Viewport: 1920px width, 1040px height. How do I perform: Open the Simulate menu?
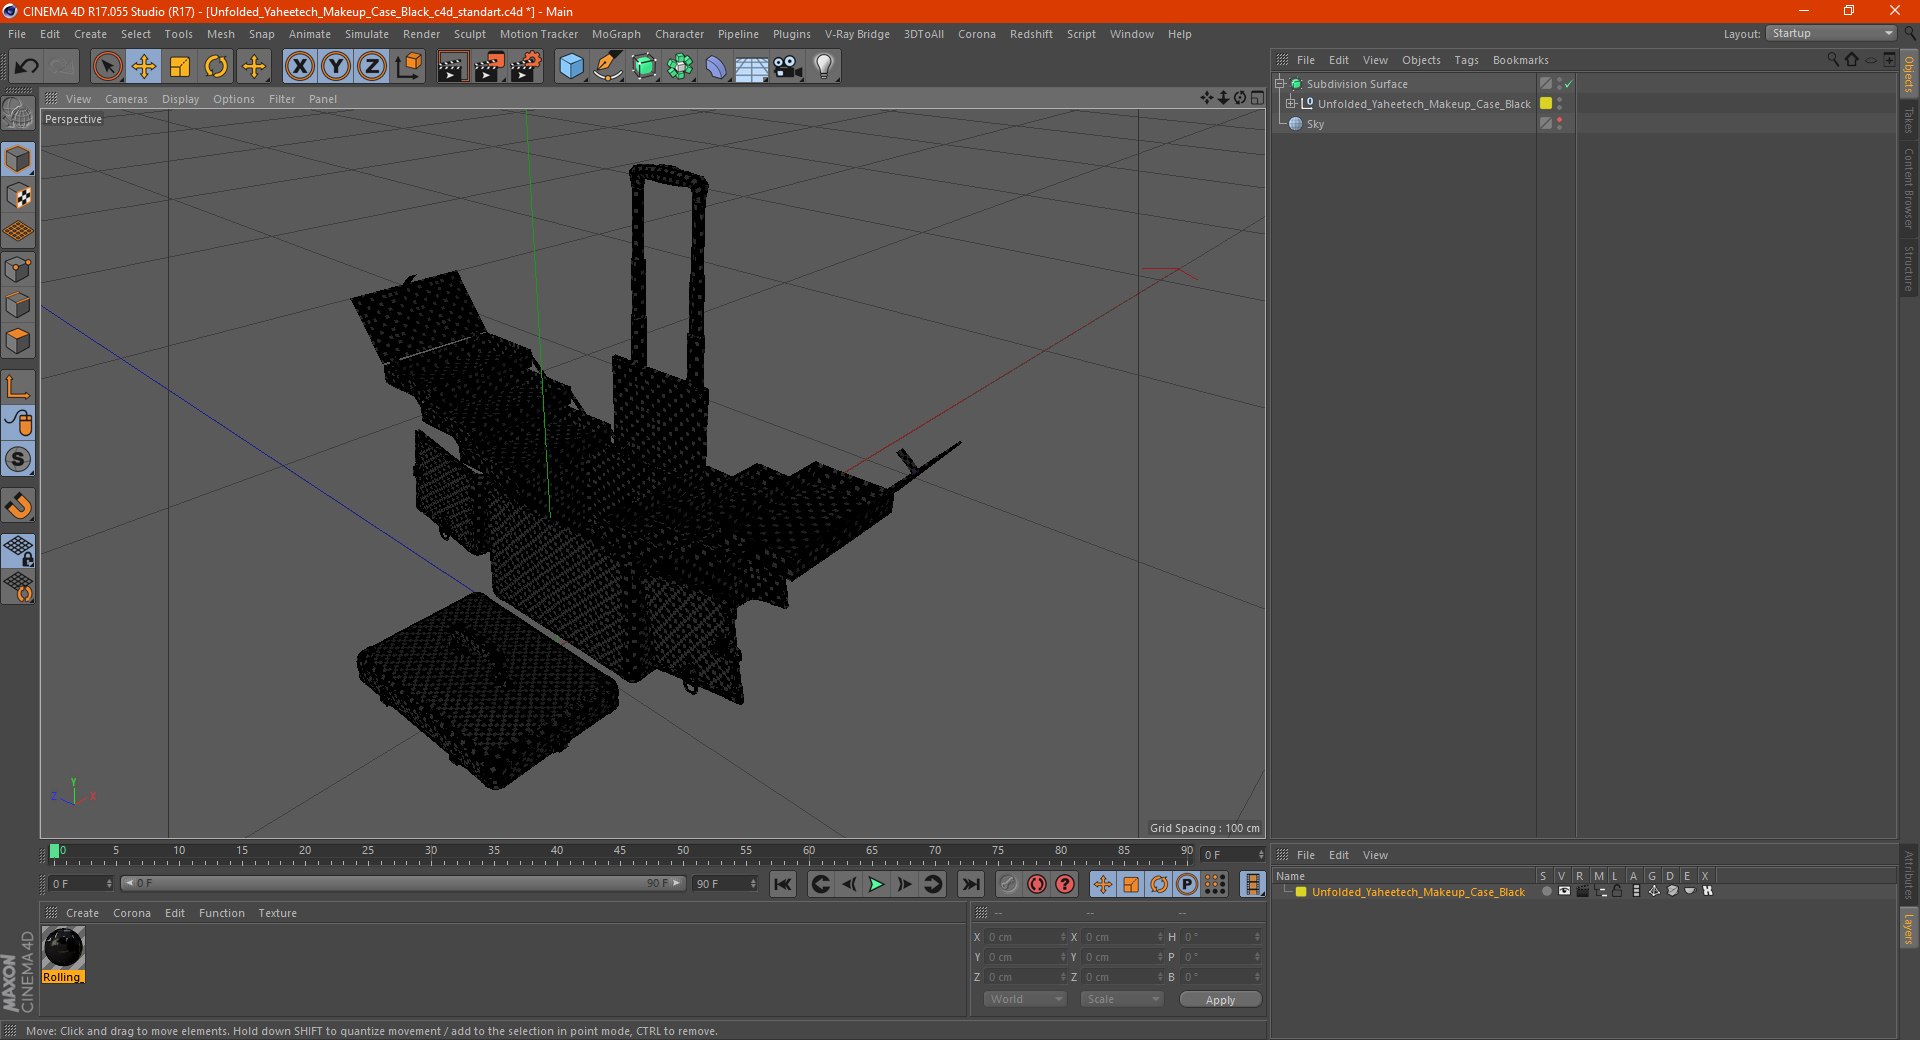pyautogui.click(x=367, y=34)
